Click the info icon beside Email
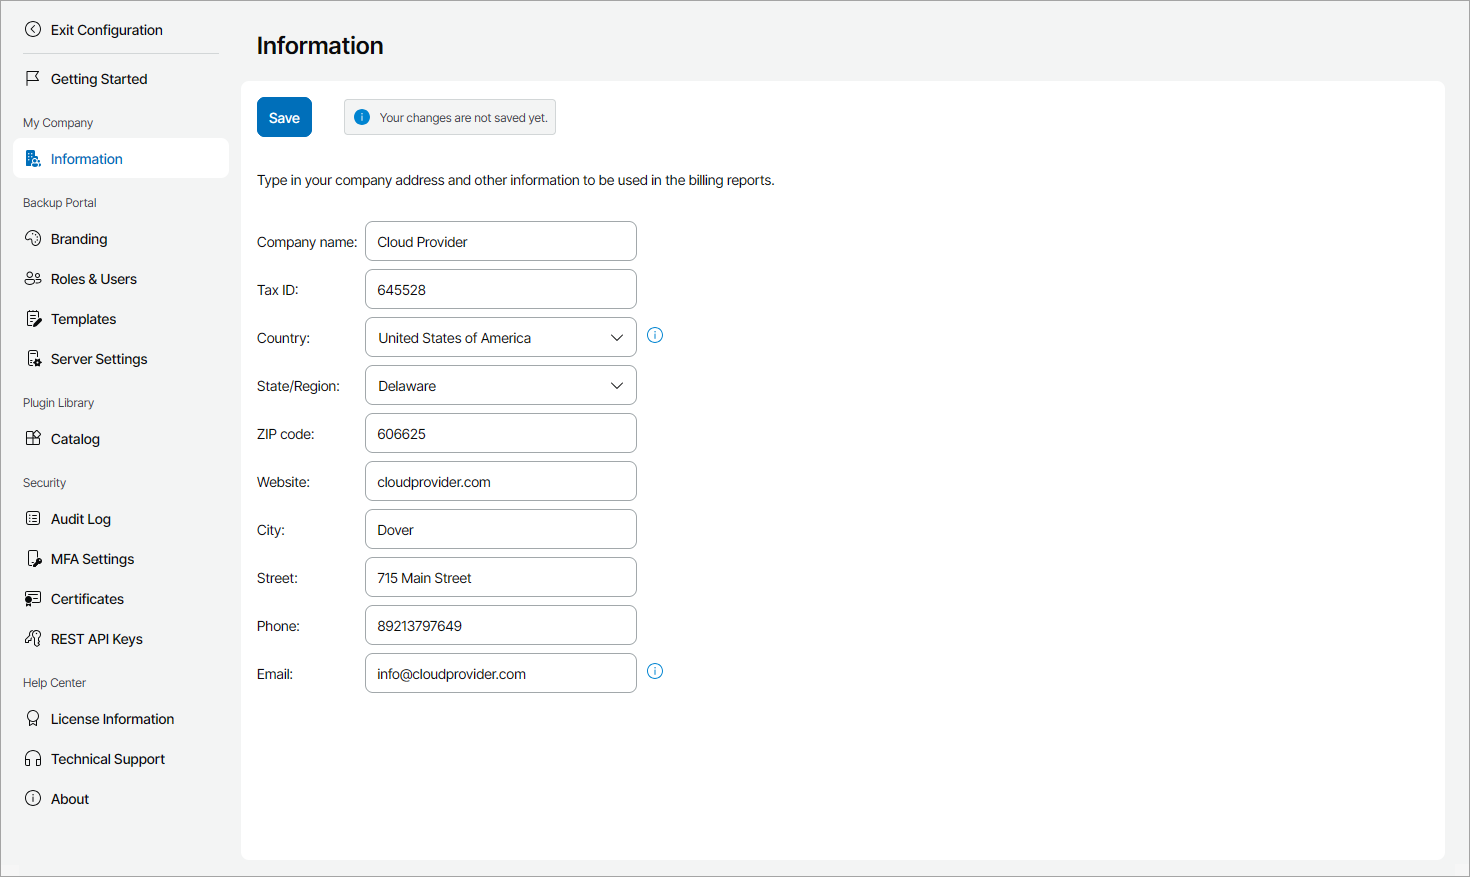1470x877 pixels. (x=655, y=672)
